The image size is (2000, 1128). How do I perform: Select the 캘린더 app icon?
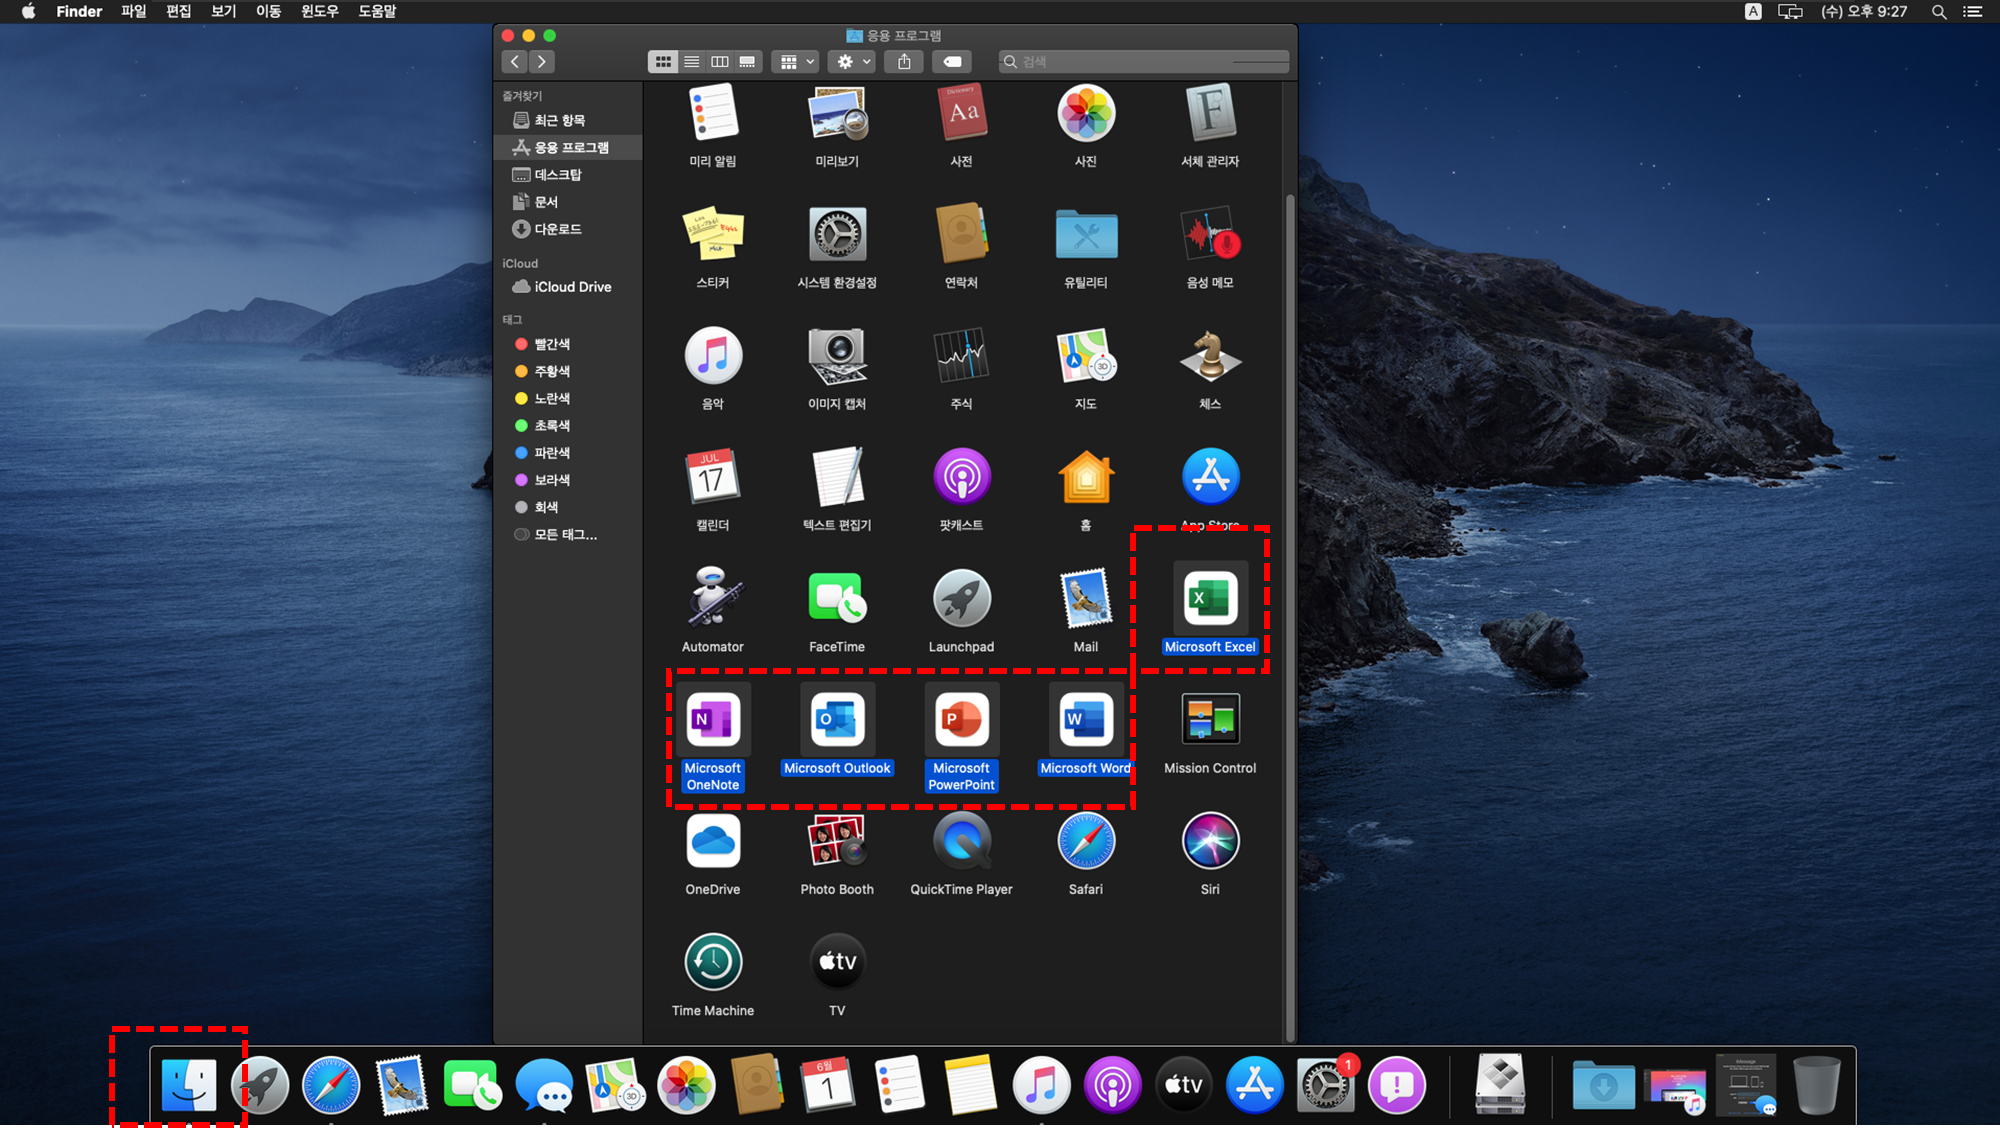713,477
